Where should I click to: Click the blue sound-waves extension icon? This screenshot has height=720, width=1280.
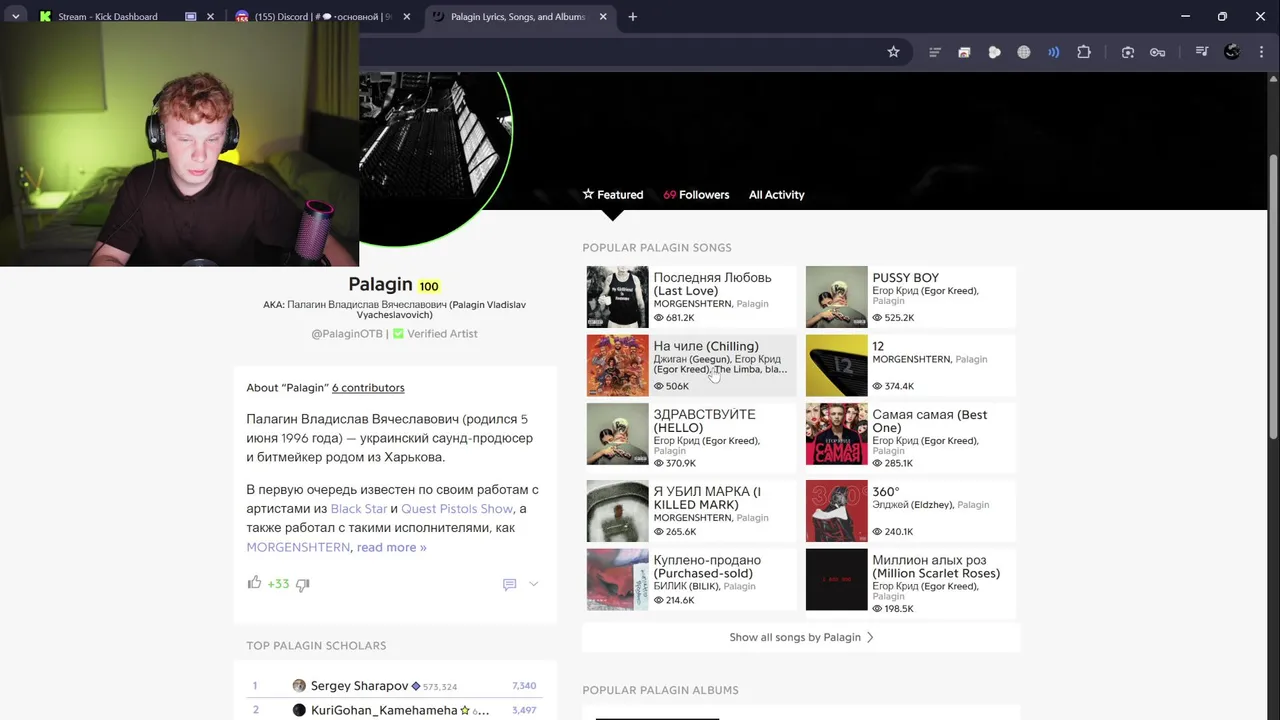(x=1054, y=52)
